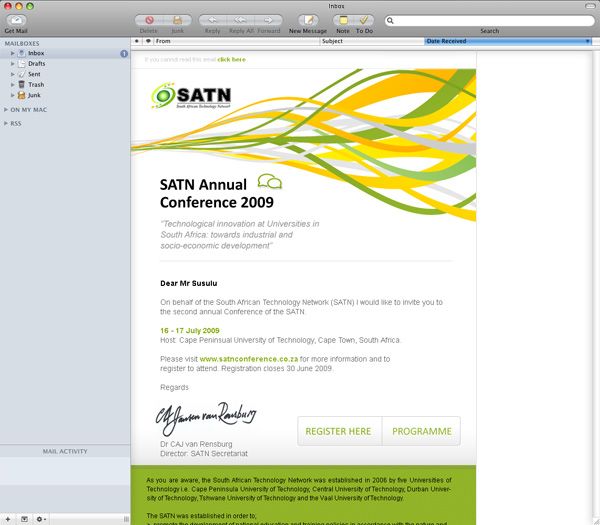
Task: Expand the Junk disclosure triangle
Action: point(13,95)
